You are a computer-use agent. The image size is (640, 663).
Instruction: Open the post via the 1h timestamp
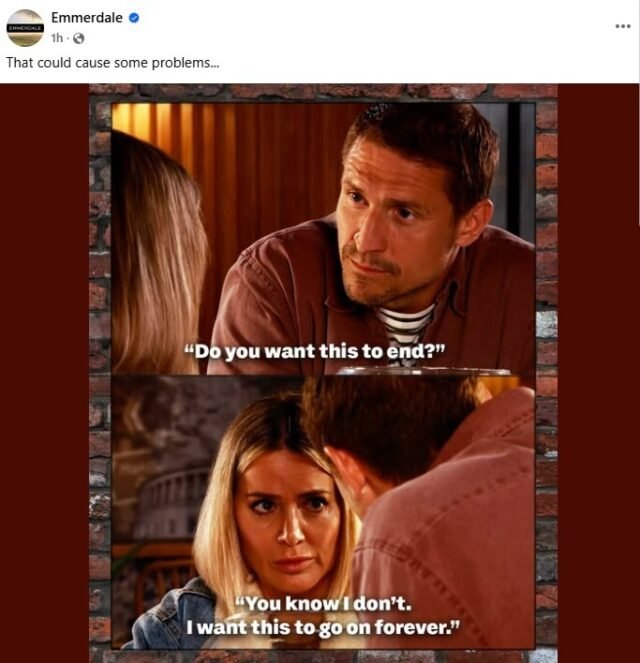57,38
